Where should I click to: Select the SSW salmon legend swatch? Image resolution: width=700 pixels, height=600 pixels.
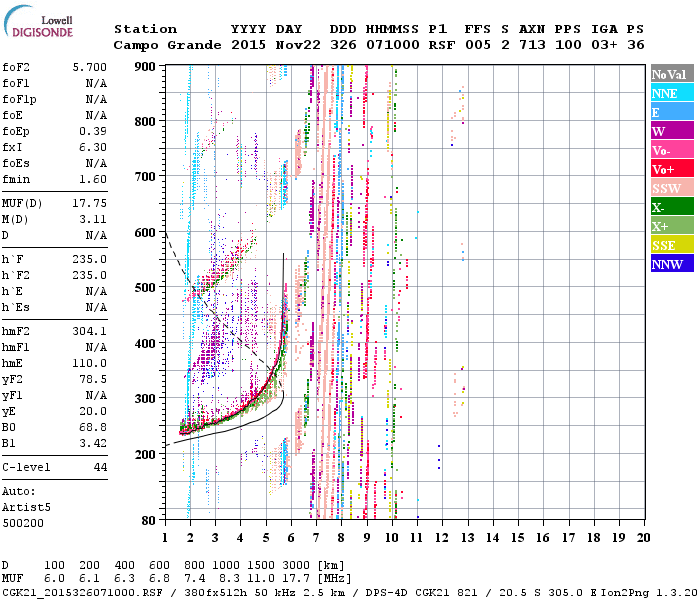672,188
